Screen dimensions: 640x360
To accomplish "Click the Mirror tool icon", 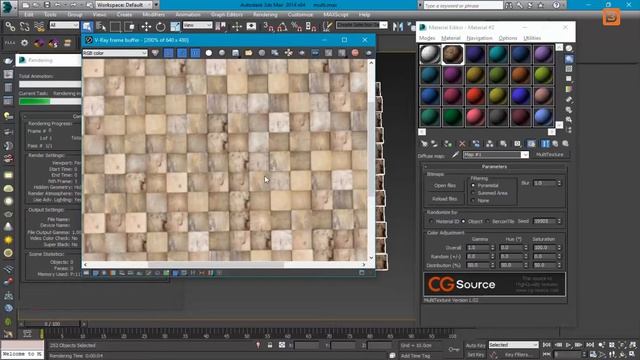I will 398,27.
